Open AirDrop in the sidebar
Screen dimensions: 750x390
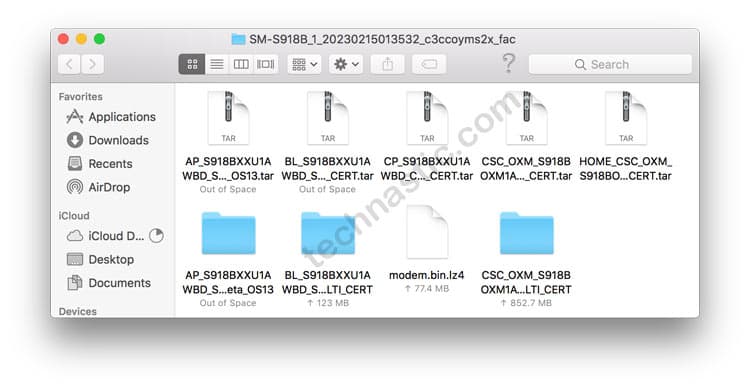[99, 187]
